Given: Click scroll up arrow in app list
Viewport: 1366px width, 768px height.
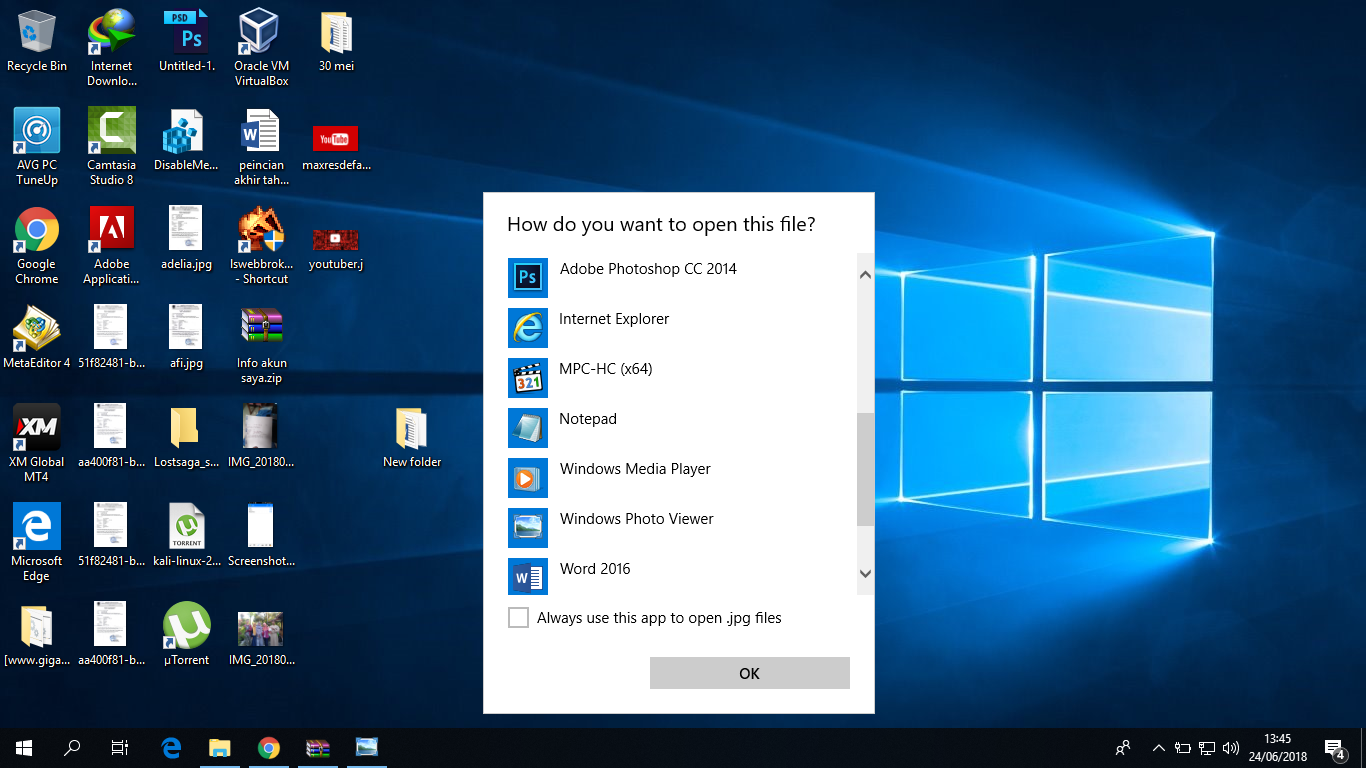Looking at the screenshot, I should (866, 274).
